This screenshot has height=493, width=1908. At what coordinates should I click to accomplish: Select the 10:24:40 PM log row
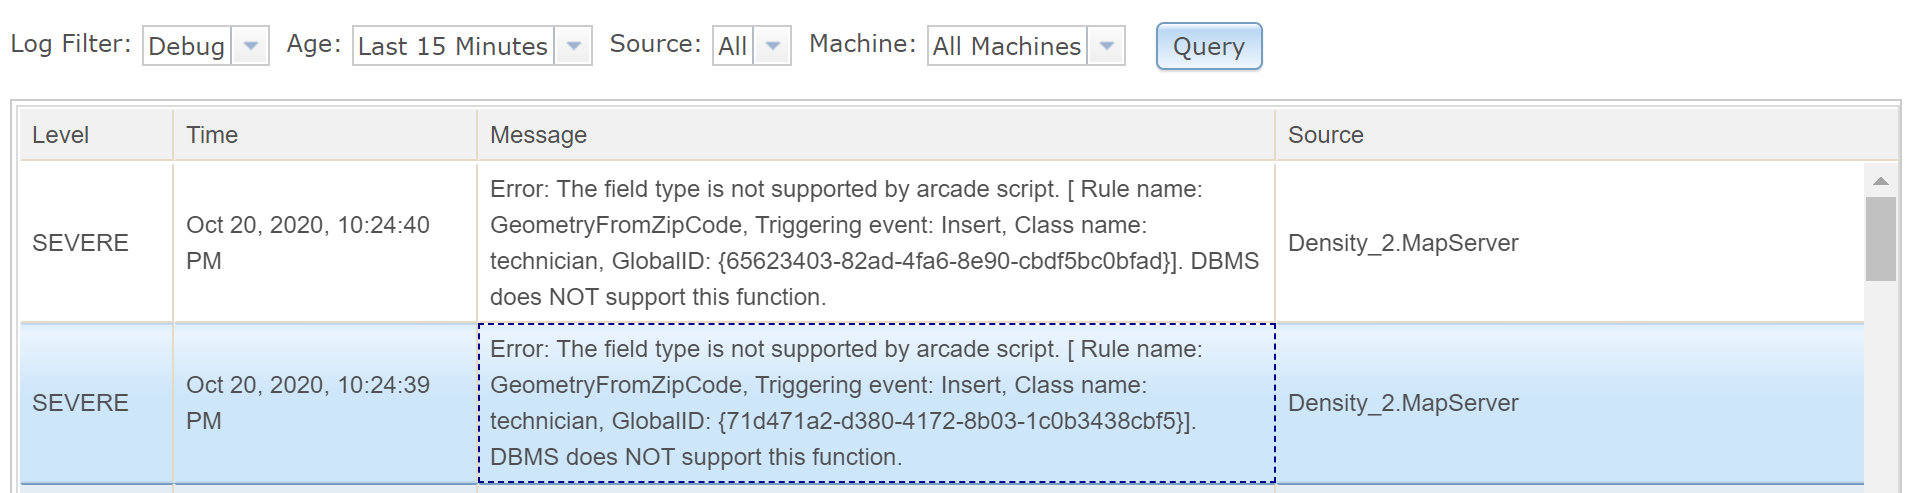[x=942, y=243]
